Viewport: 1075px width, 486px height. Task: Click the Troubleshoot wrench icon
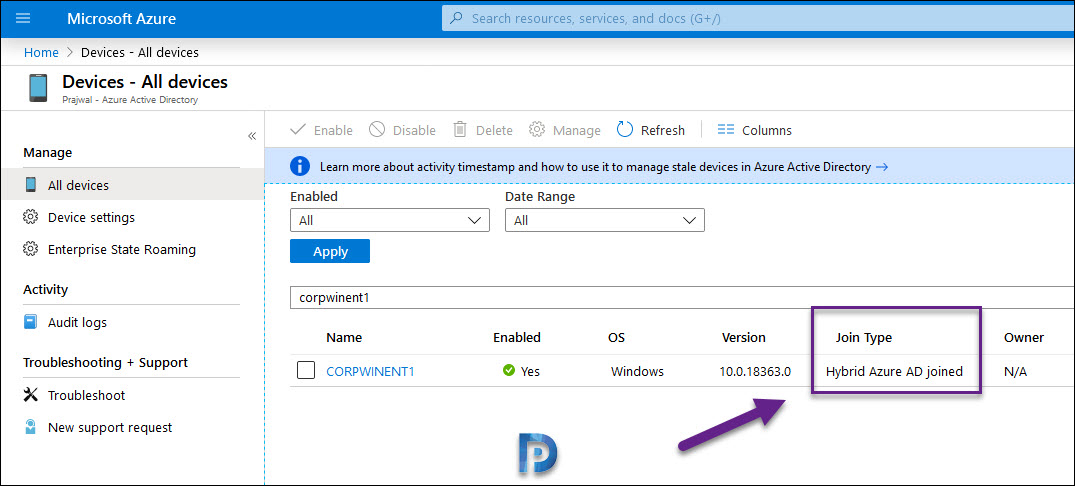point(30,395)
